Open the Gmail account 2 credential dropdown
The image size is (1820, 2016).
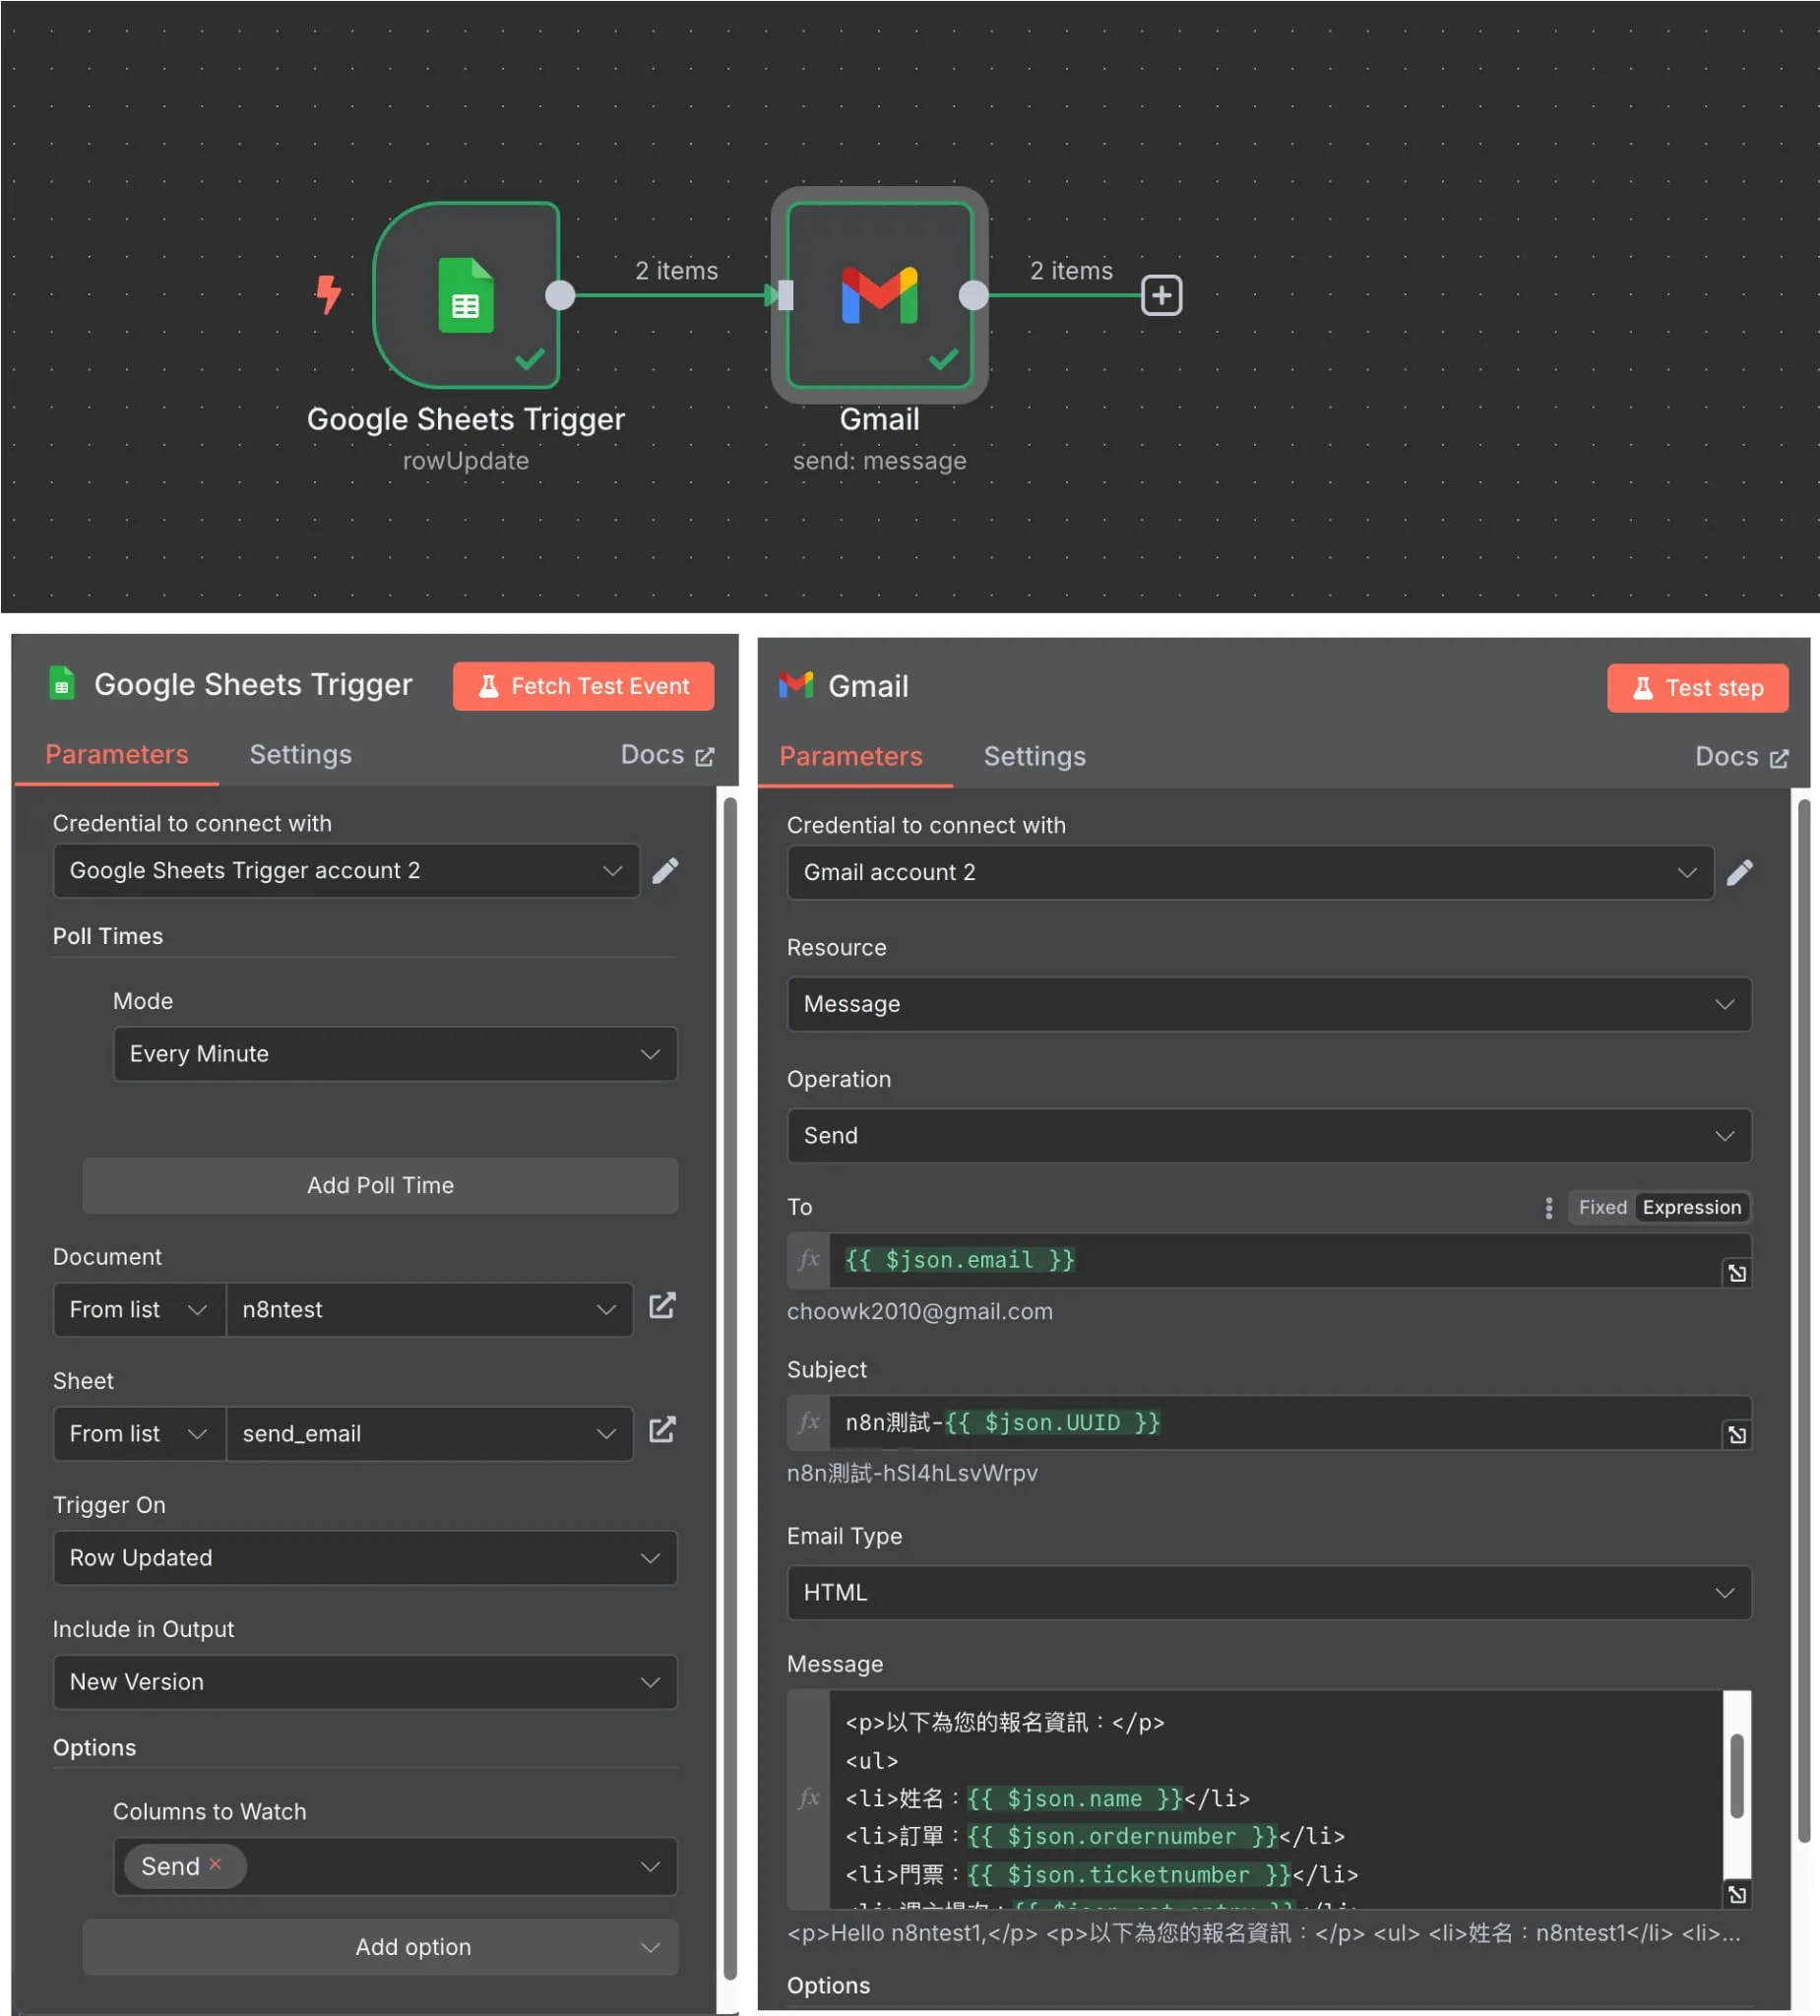click(1250, 873)
